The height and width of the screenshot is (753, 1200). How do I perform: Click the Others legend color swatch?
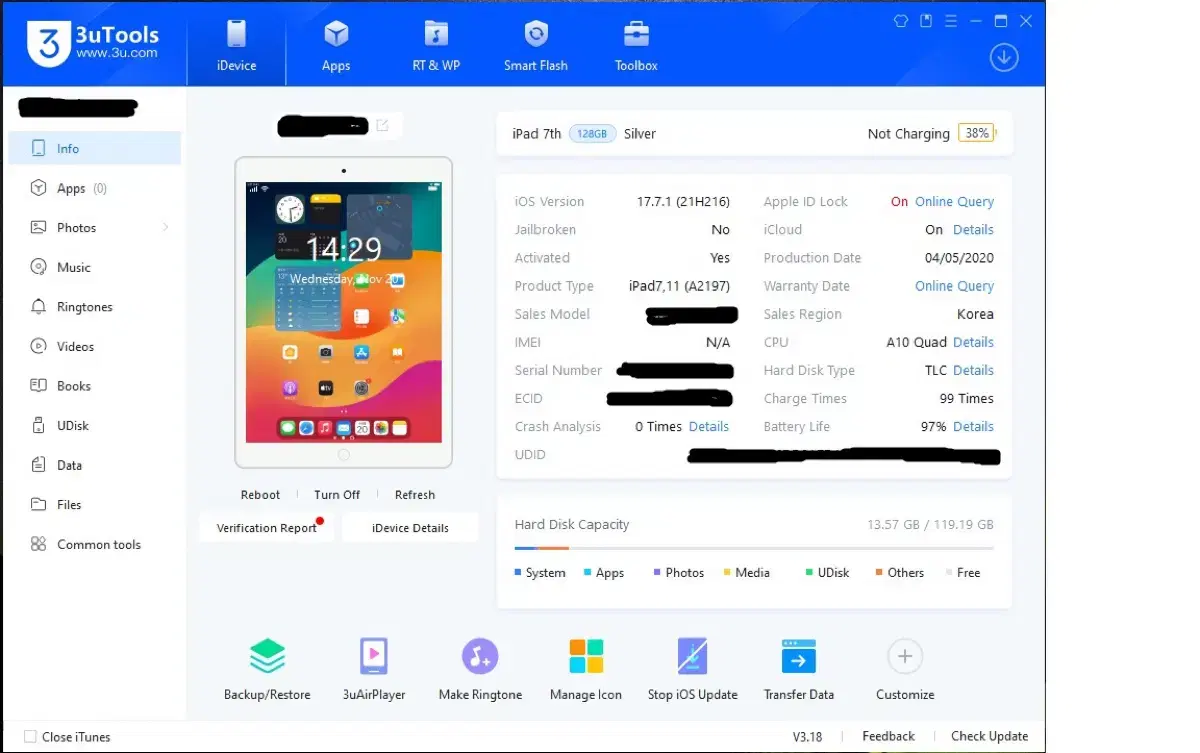click(x=879, y=572)
